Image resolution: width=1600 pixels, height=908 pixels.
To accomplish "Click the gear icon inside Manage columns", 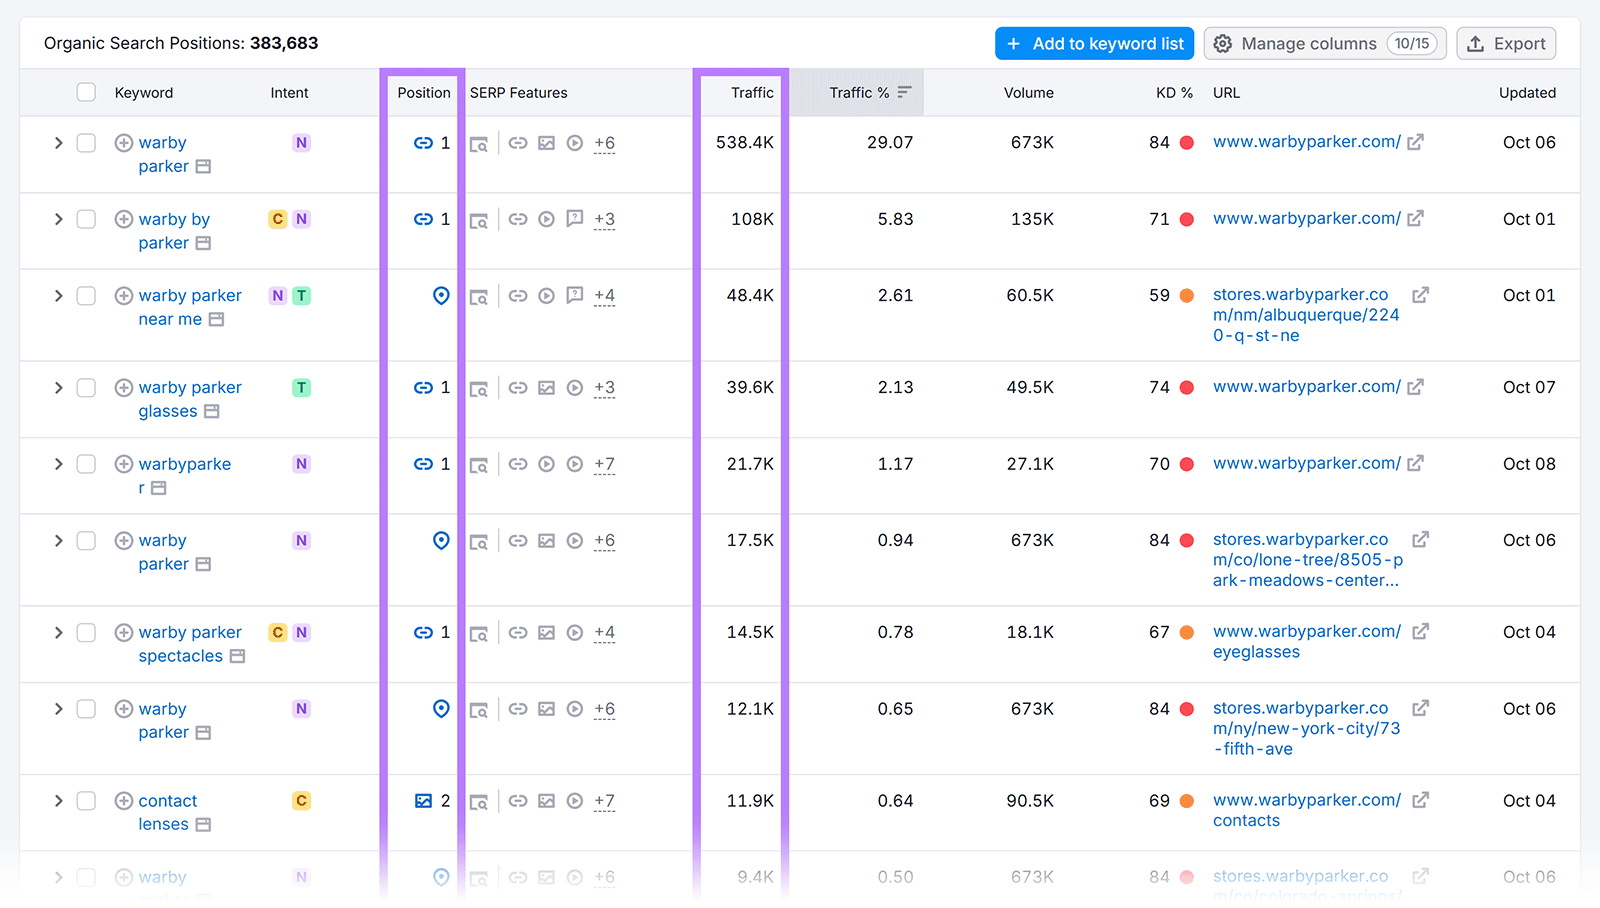I will click(x=1222, y=44).
